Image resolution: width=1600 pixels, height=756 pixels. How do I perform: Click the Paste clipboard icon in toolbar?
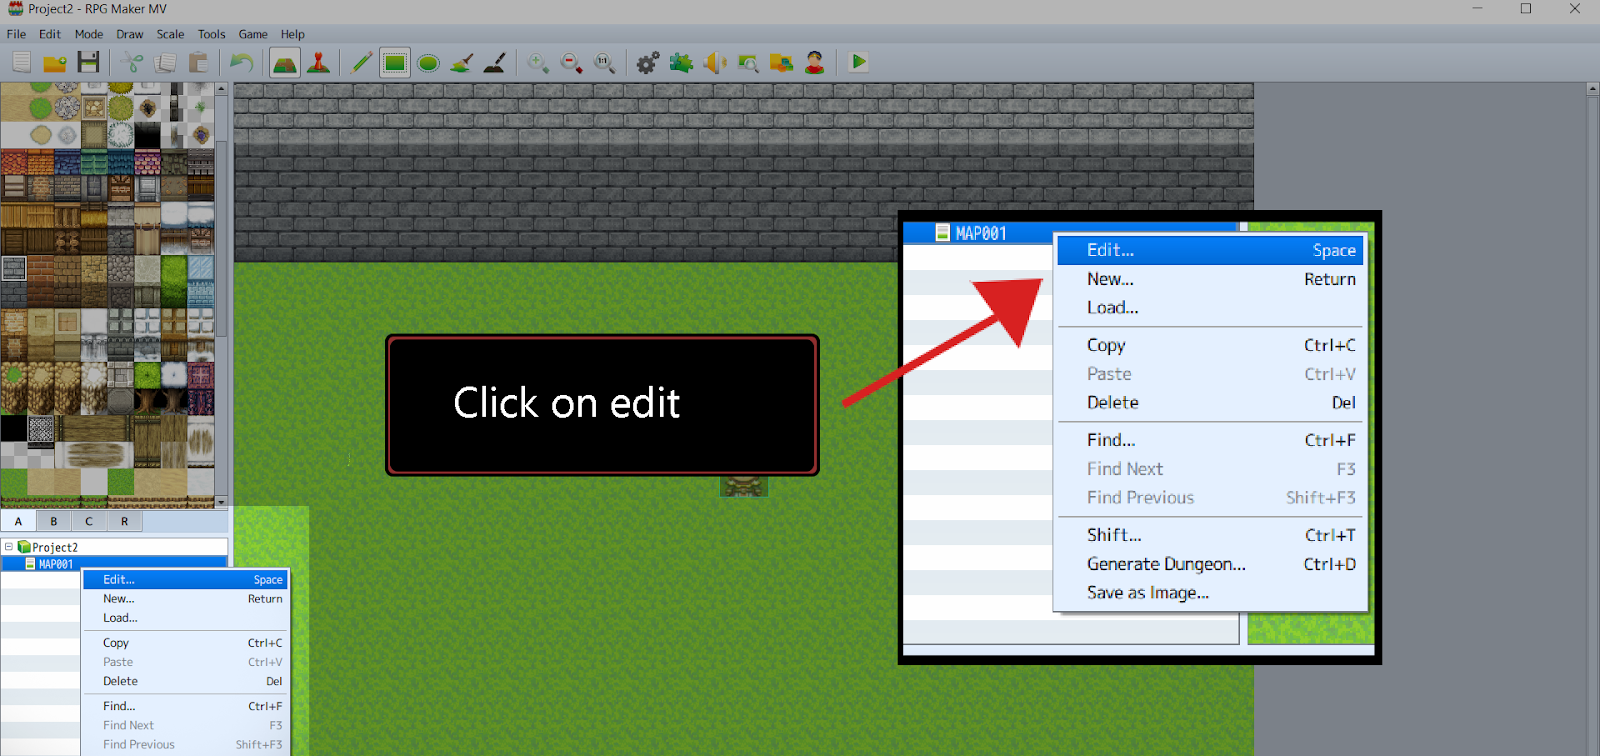(199, 62)
